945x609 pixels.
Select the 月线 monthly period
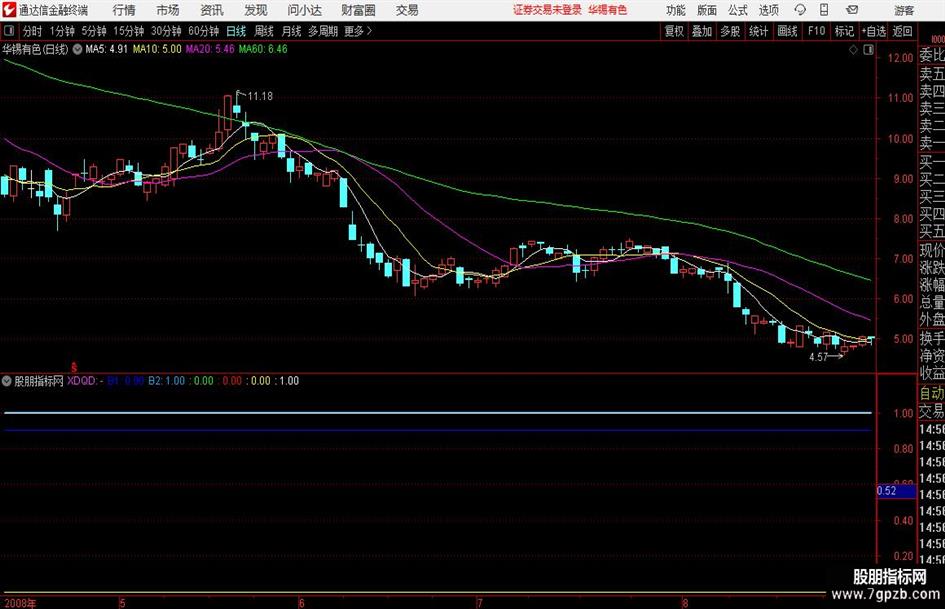coord(291,31)
